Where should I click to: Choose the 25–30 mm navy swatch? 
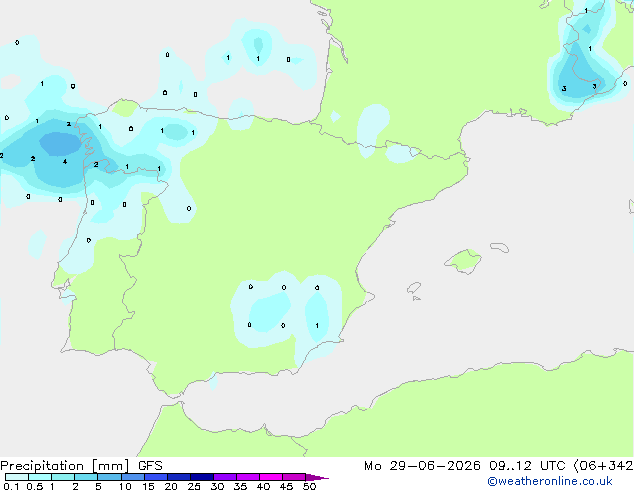202,477
